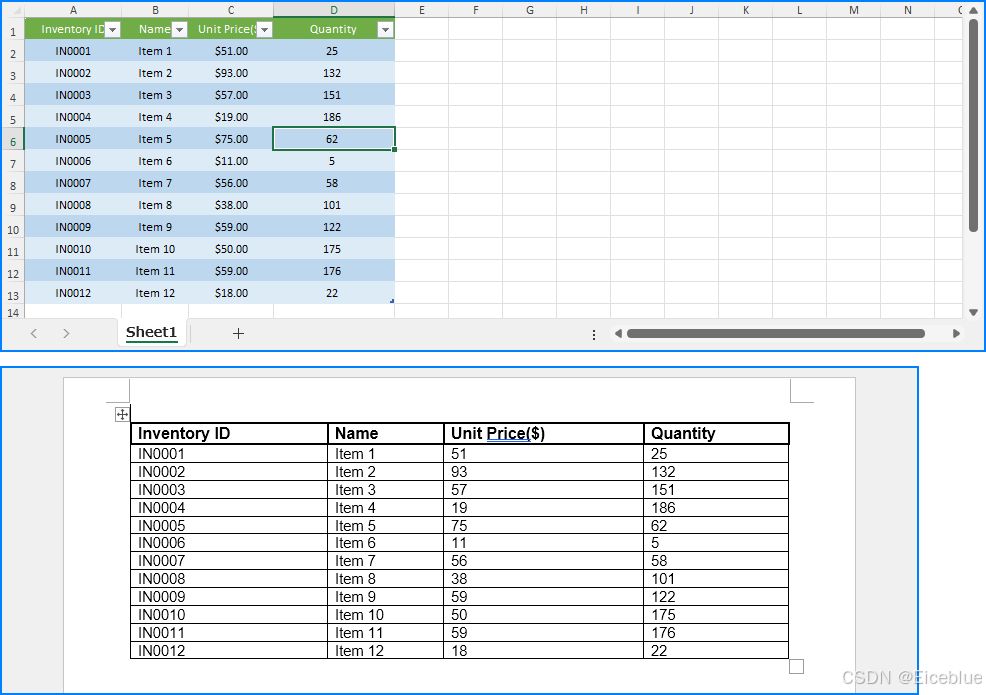Open the Name column filter dropdown

pyautogui.click(x=180, y=30)
